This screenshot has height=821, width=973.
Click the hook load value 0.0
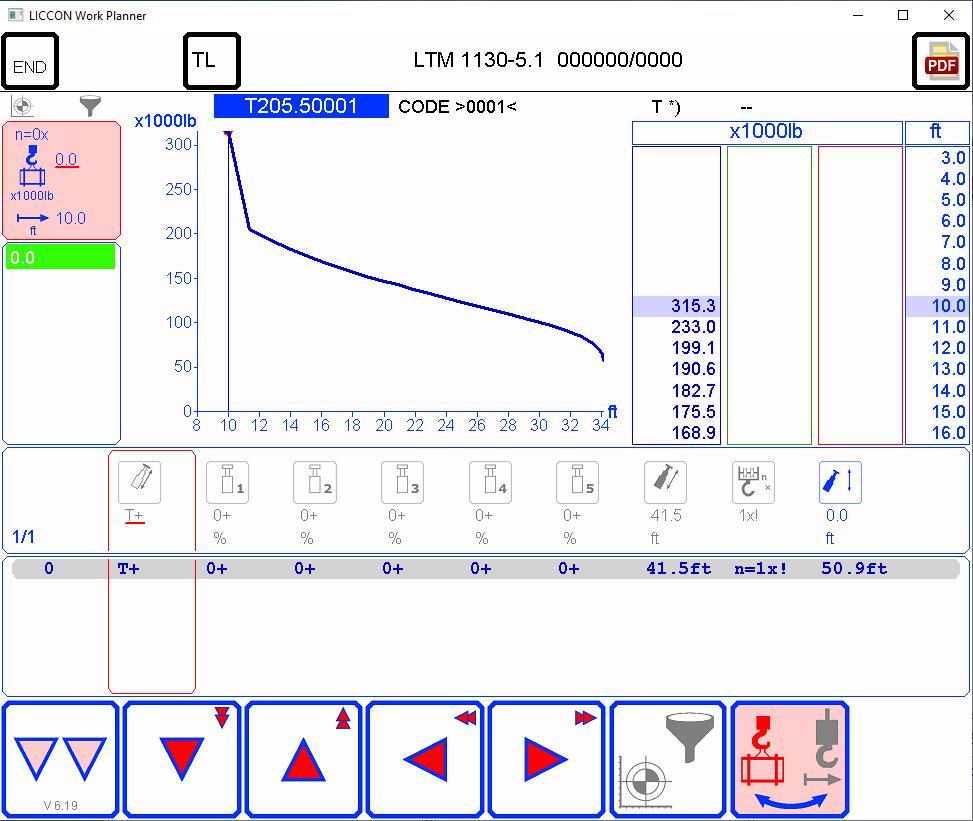66,159
